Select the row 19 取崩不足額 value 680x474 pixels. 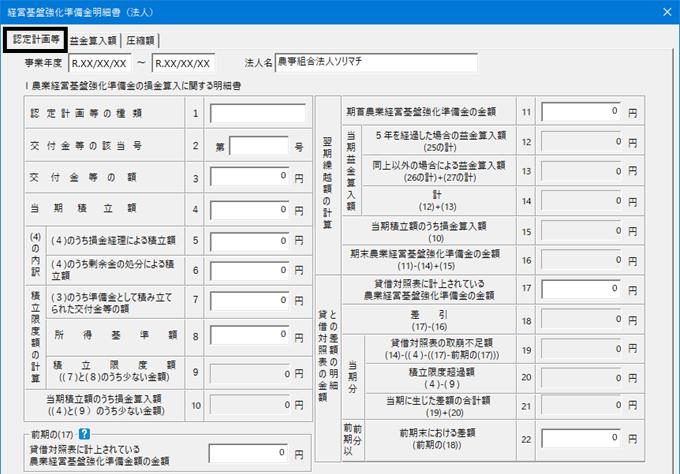coord(581,349)
